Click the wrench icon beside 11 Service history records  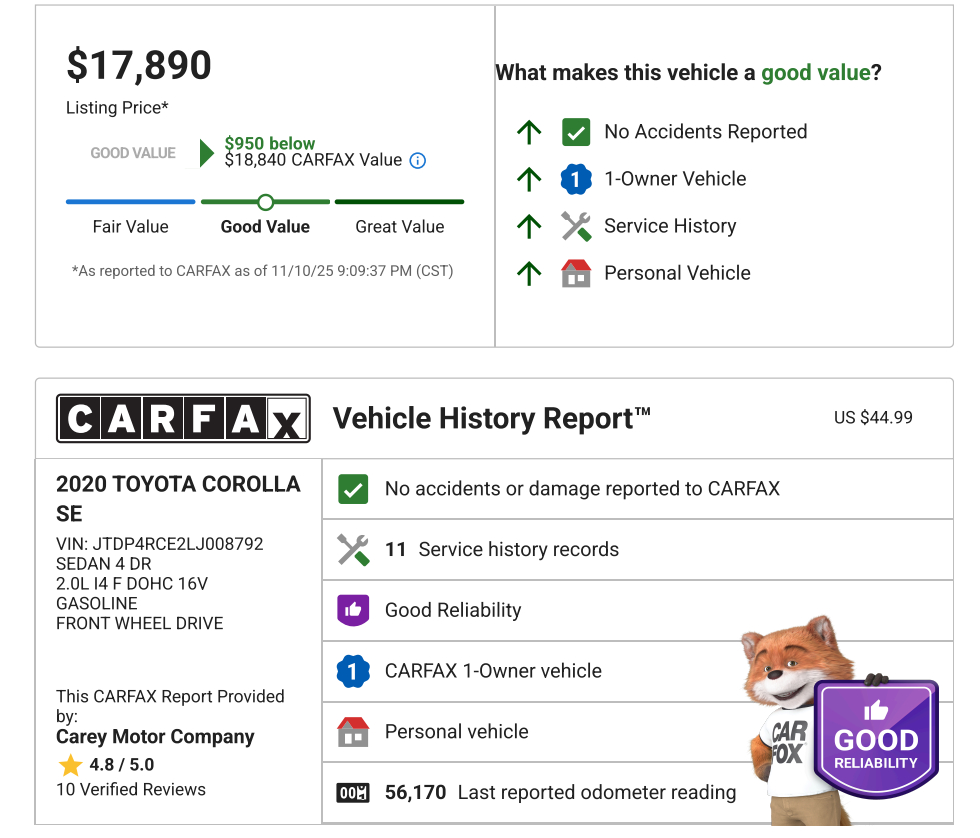click(353, 549)
